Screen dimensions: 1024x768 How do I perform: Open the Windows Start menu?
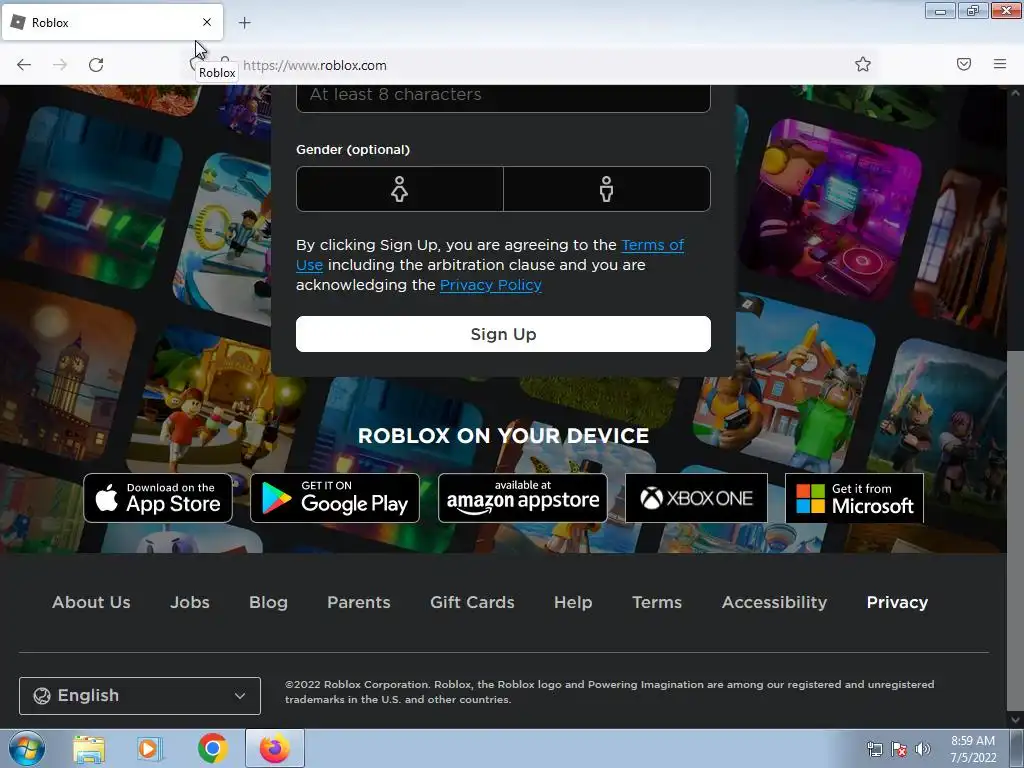click(x=27, y=748)
